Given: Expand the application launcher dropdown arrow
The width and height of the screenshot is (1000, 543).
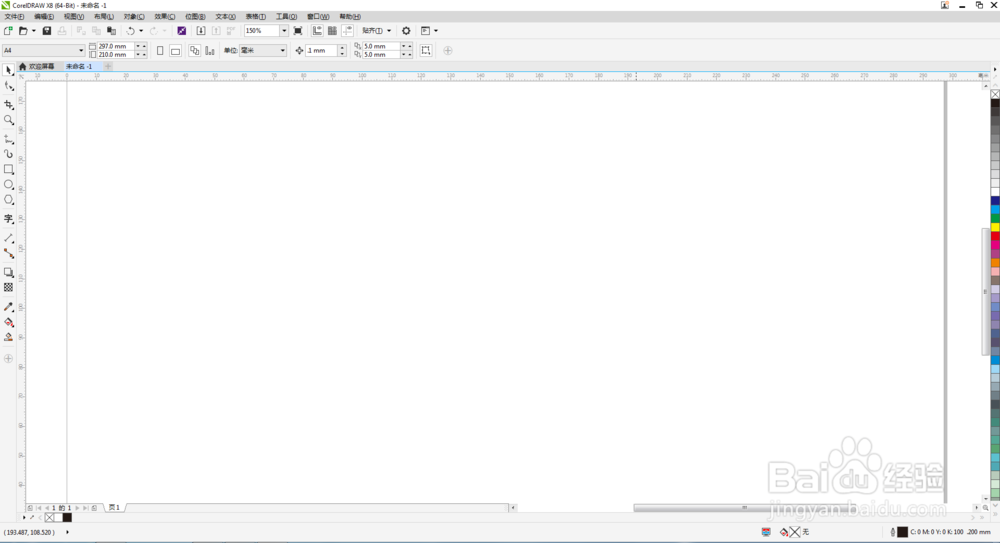Looking at the screenshot, I should click(436, 31).
